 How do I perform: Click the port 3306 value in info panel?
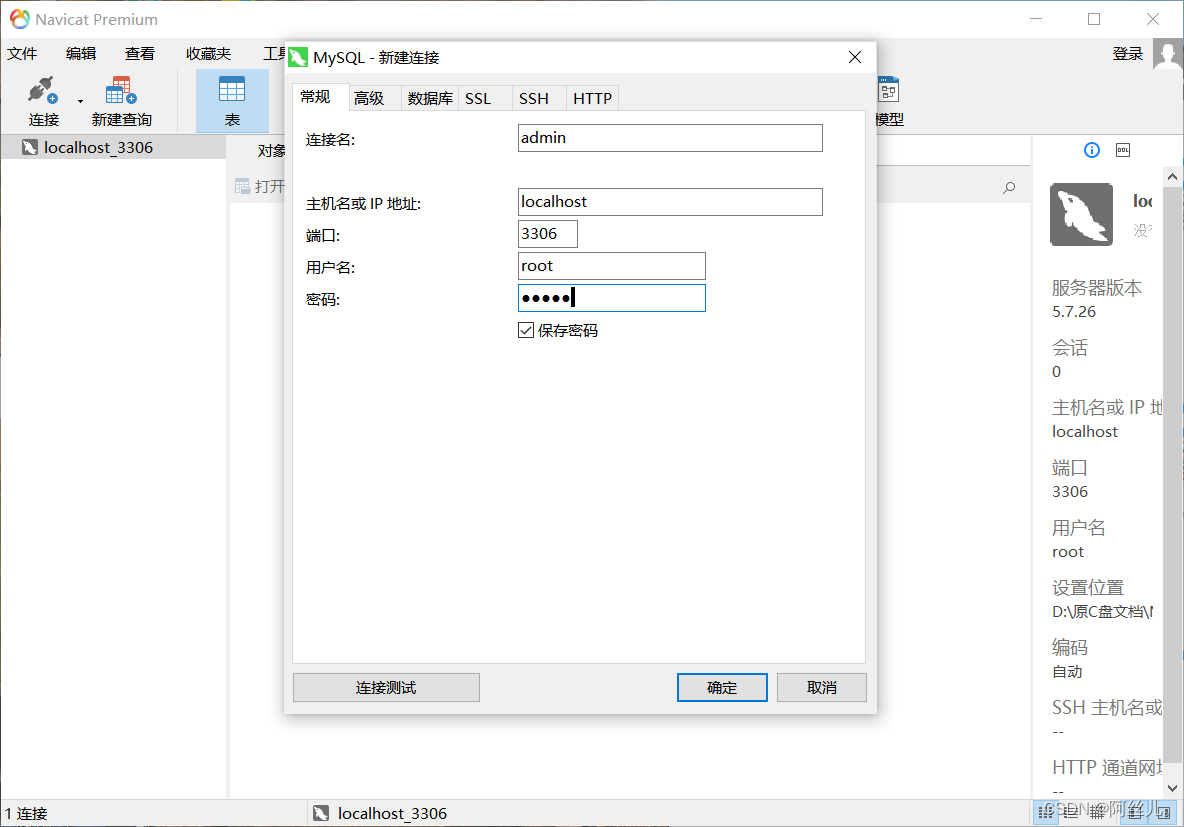(1070, 492)
